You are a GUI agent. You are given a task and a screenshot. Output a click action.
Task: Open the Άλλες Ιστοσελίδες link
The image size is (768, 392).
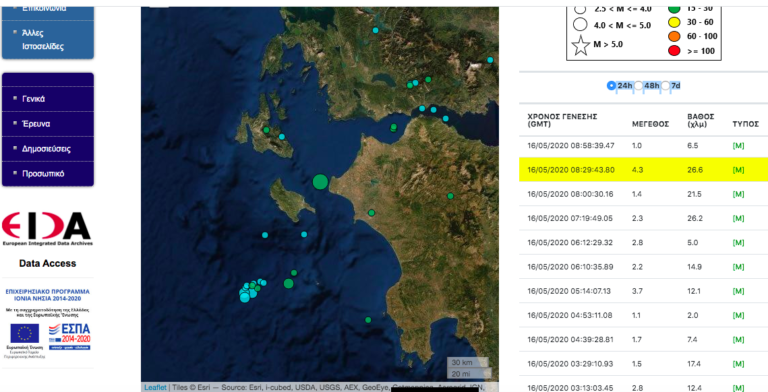pyautogui.click(x=43, y=40)
